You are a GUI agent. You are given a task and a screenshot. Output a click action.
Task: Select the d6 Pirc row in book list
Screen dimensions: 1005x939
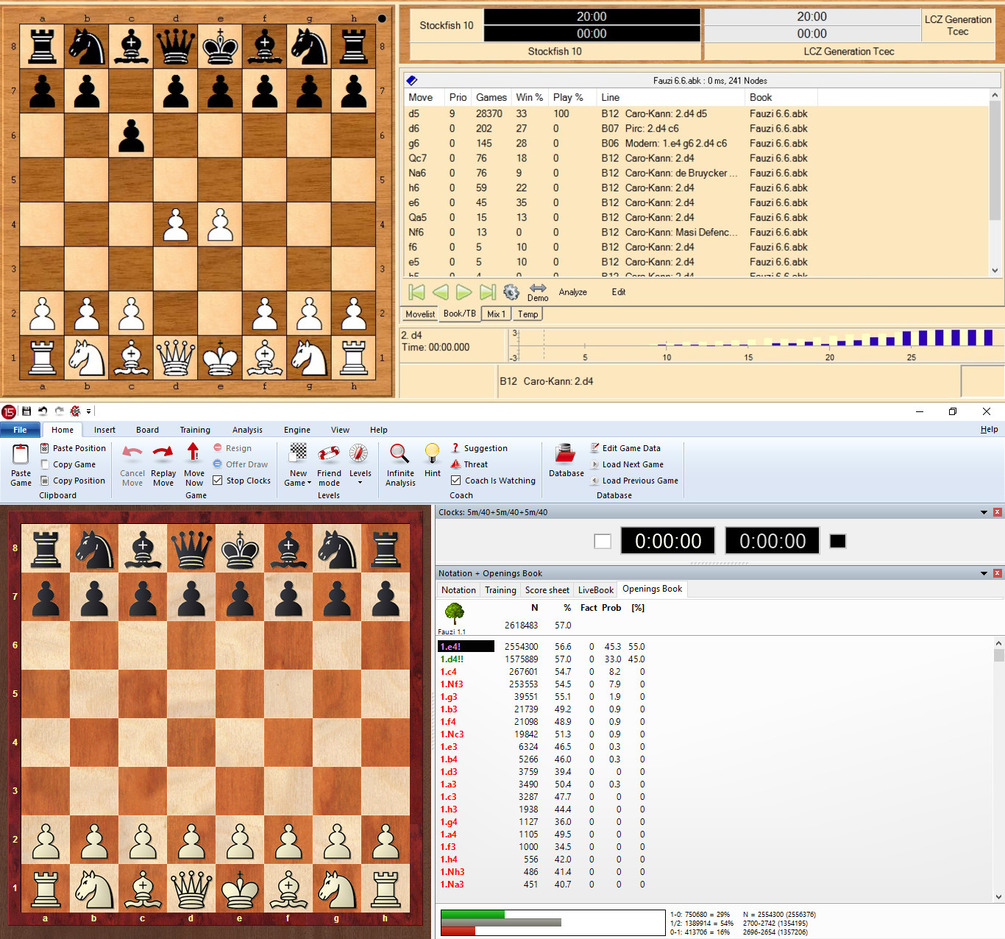click(697, 128)
